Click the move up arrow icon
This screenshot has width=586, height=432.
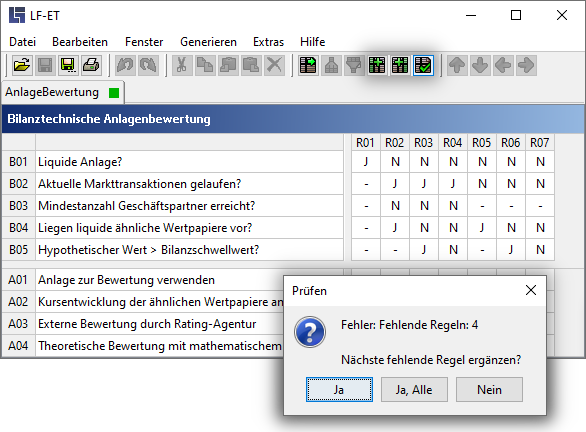click(457, 65)
